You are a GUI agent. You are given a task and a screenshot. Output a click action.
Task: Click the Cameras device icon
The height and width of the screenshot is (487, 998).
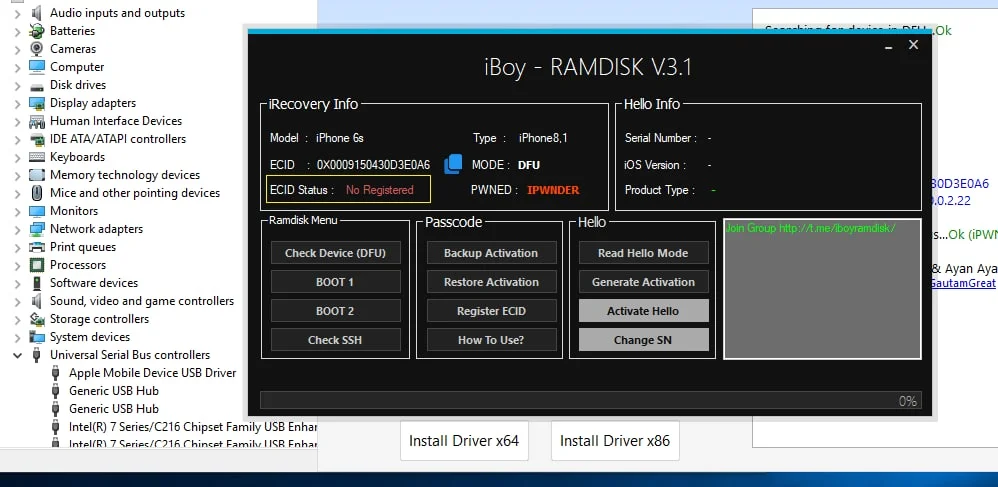click(37, 49)
